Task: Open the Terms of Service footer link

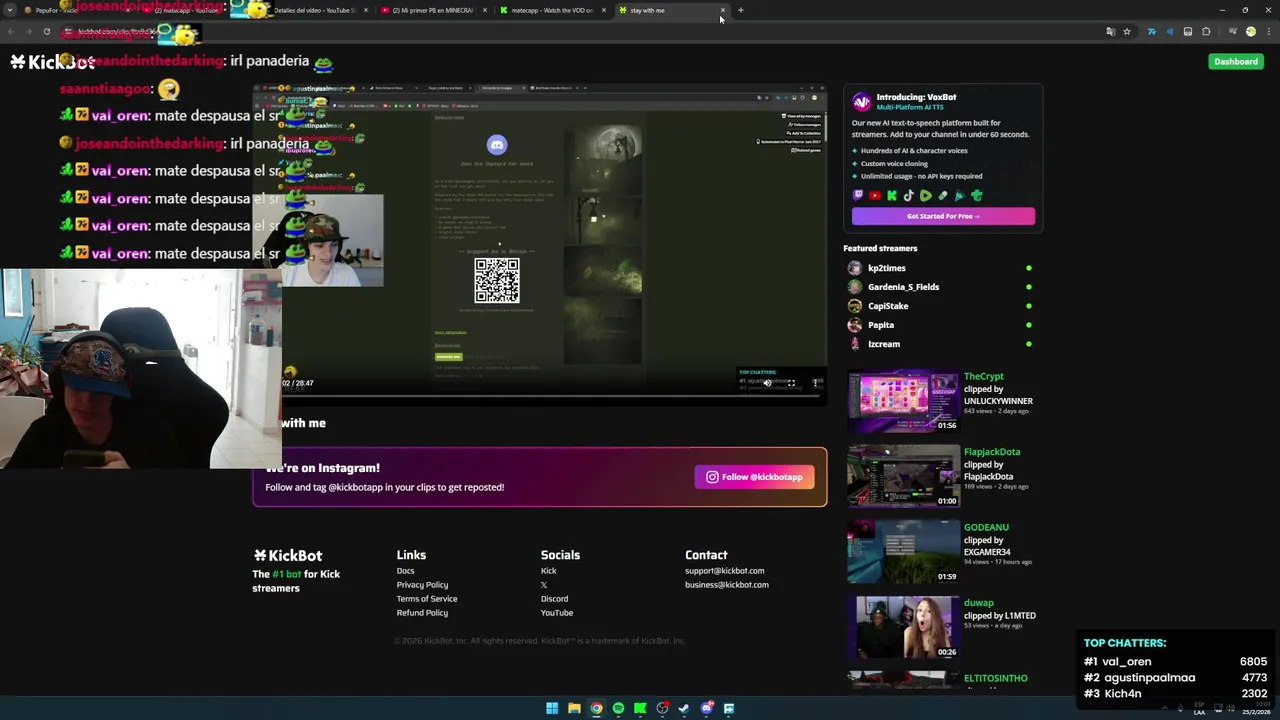Action: click(x=427, y=599)
